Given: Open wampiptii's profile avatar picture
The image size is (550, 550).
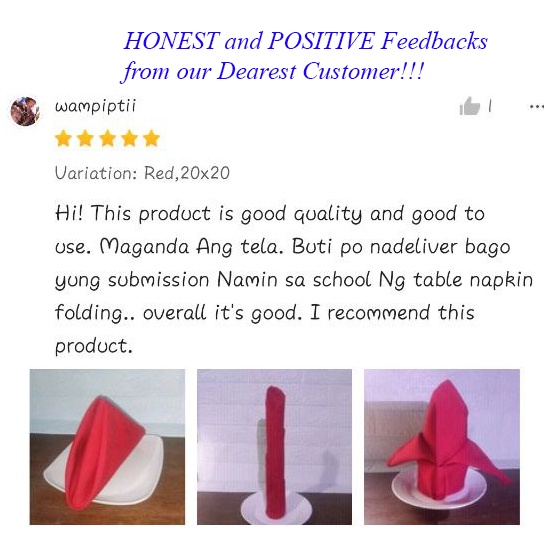Looking at the screenshot, I should (x=25, y=111).
